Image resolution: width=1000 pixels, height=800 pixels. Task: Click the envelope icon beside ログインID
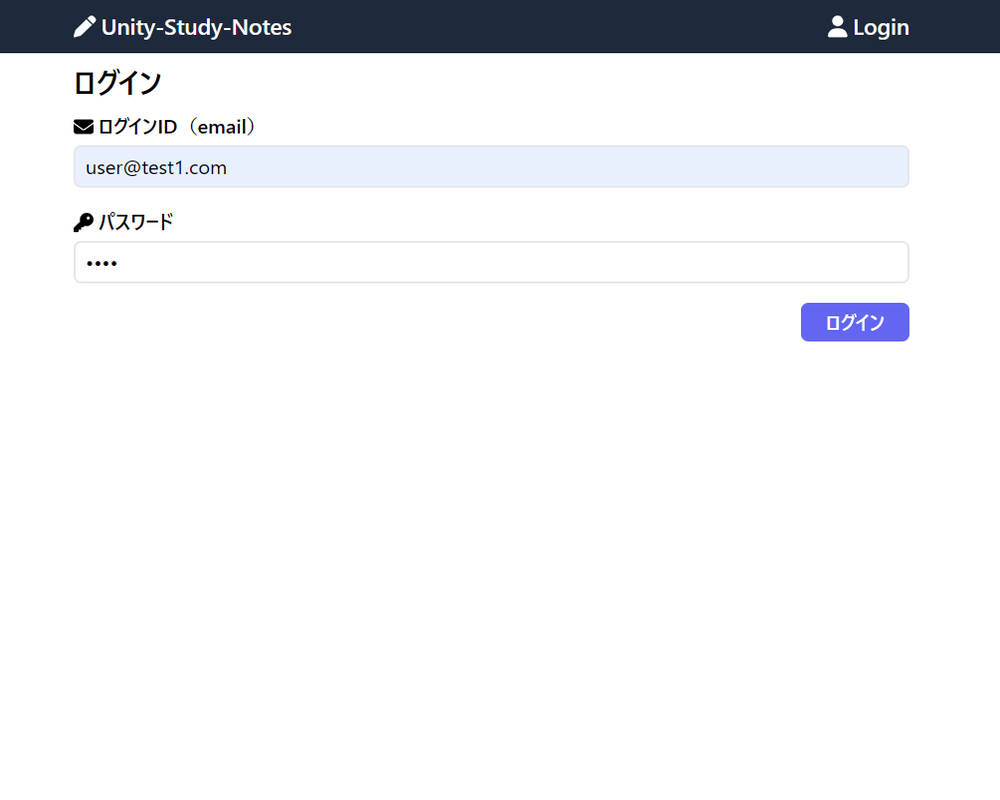coord(83,127)
